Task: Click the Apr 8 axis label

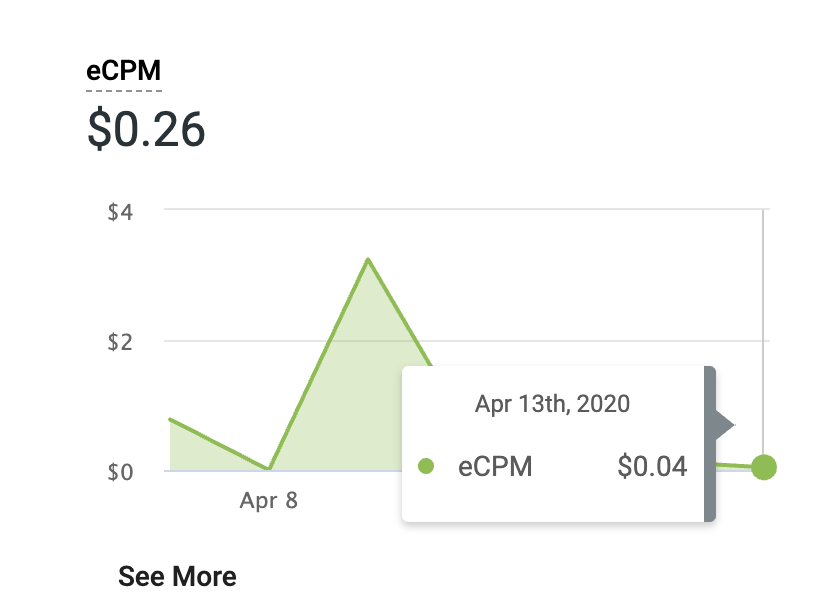Action: point(268,499)
